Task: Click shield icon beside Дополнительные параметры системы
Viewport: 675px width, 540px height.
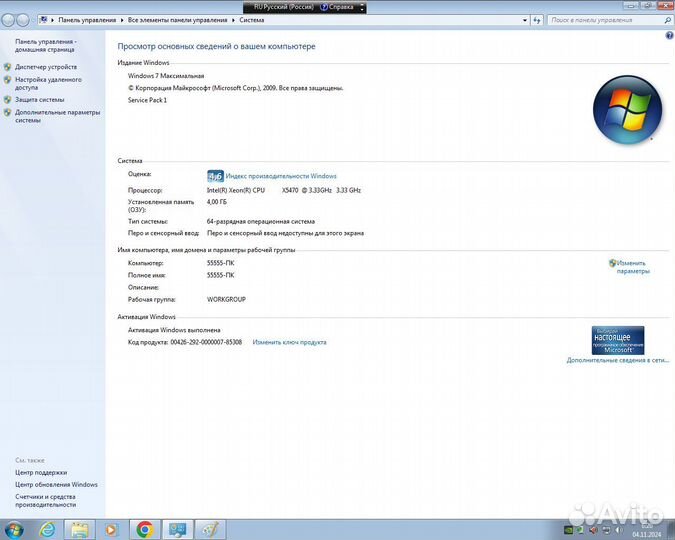Action: coord(7,112)
